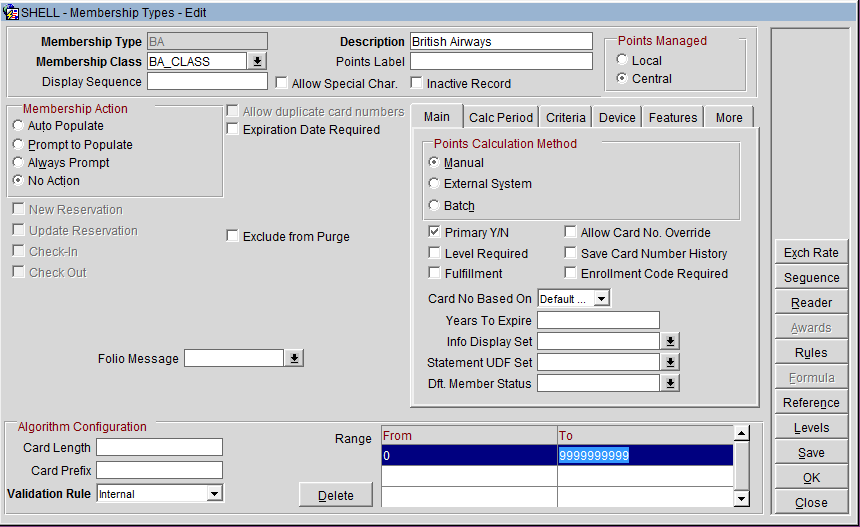Screen dimensions: 860x527
Task: Choose Batch points calculation method
Action: point(434,206)
